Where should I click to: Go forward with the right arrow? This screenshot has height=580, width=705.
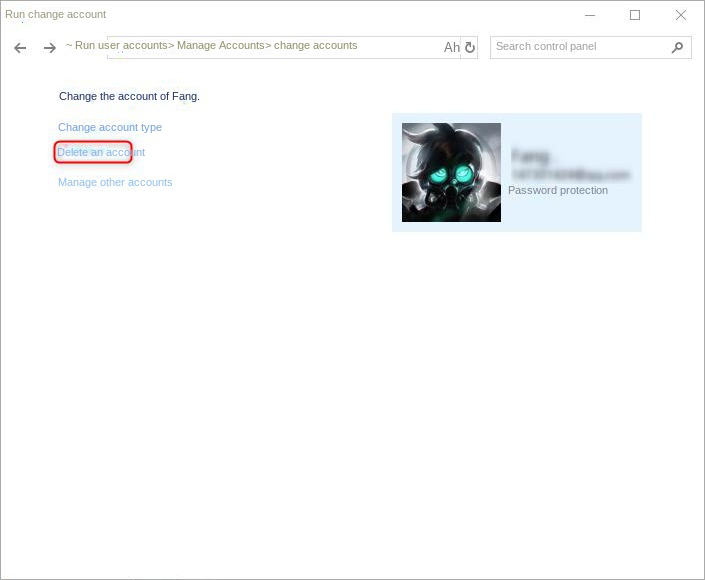(49, 48)
